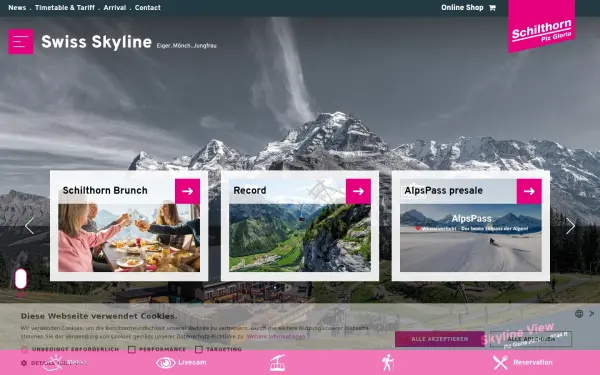Click the cable car gondola icon
Screen dimensions: 600x375
[x=277, y=363]
